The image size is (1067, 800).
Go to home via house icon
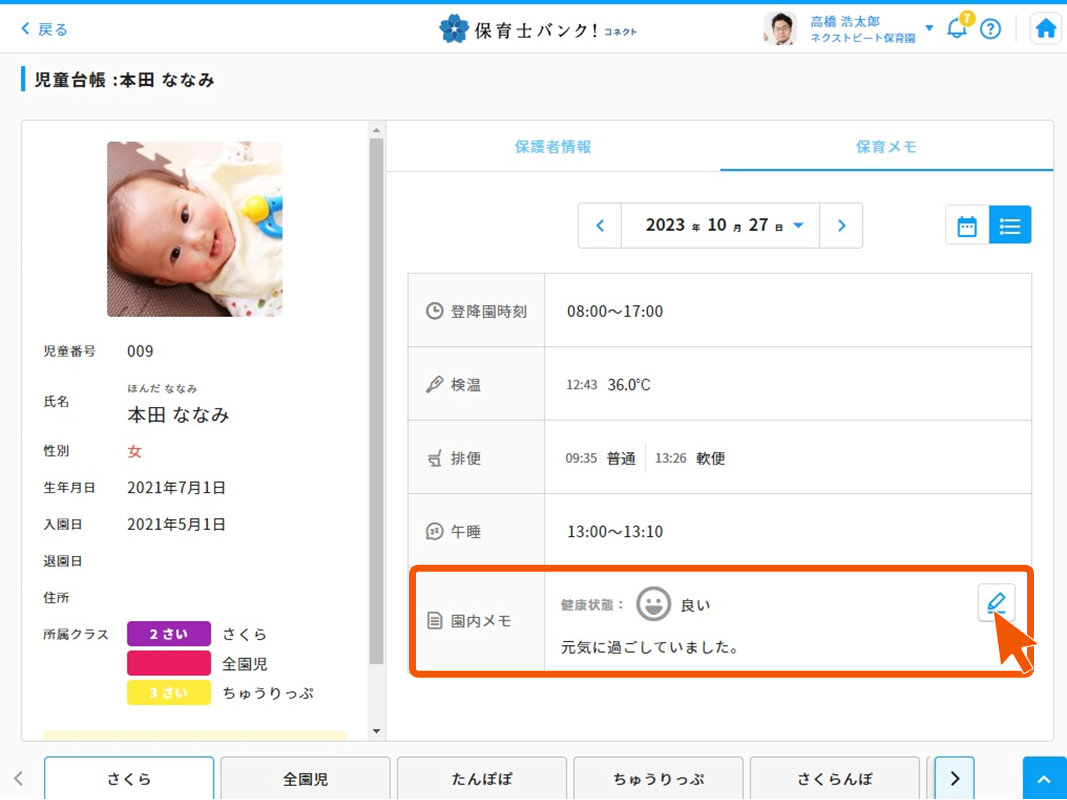click(1045, 29)
